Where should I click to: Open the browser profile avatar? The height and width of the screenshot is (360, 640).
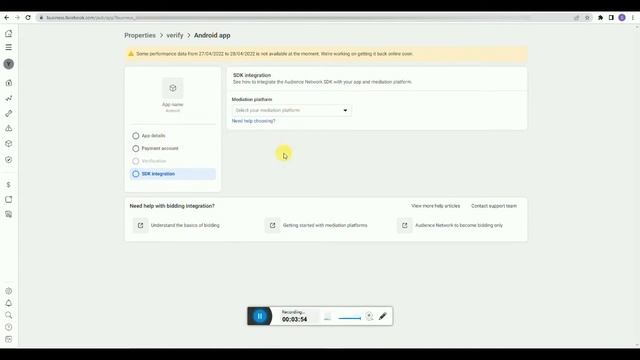[622, 18]
